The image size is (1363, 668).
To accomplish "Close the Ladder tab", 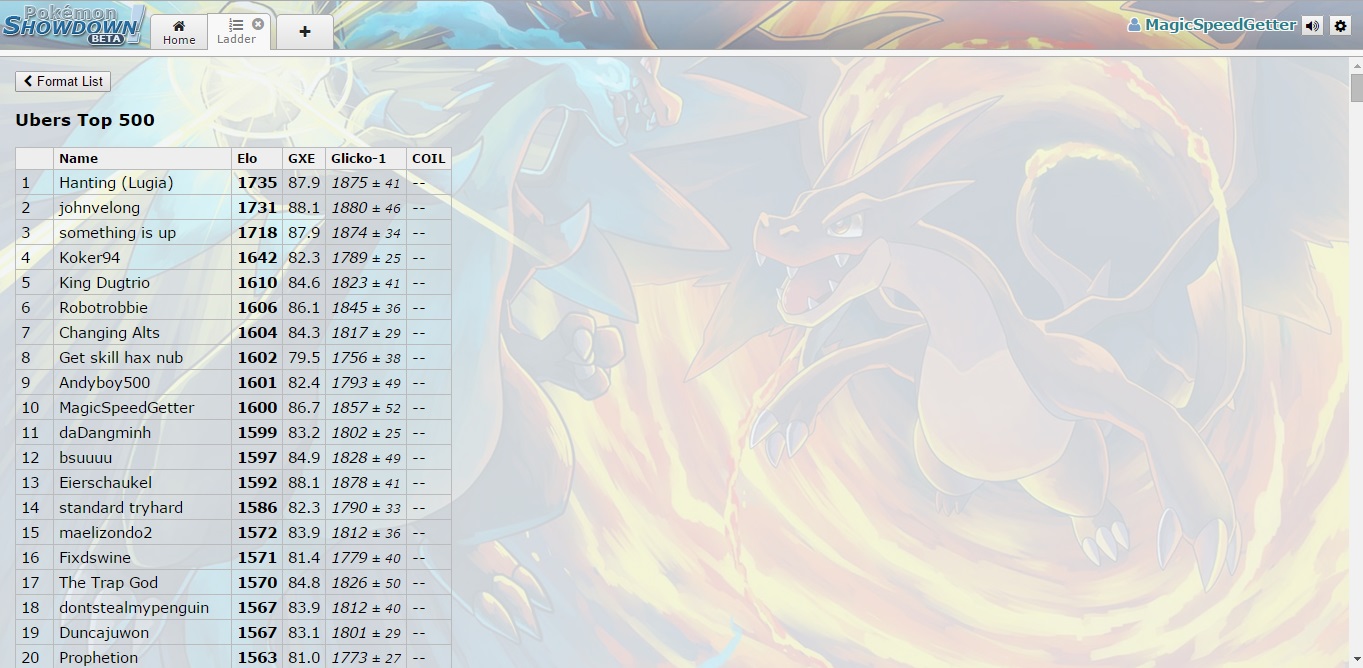I will pos(258,24).
